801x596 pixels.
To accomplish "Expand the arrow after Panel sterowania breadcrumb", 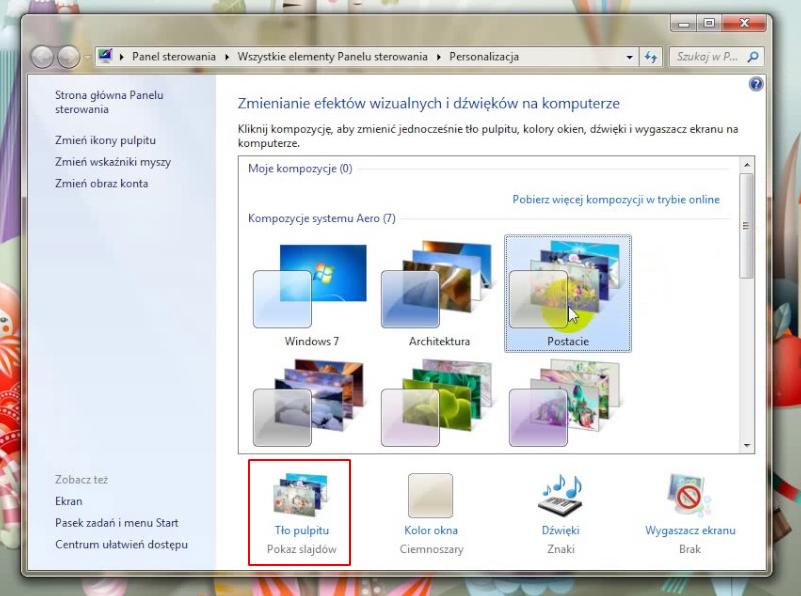I will [227, 57].
